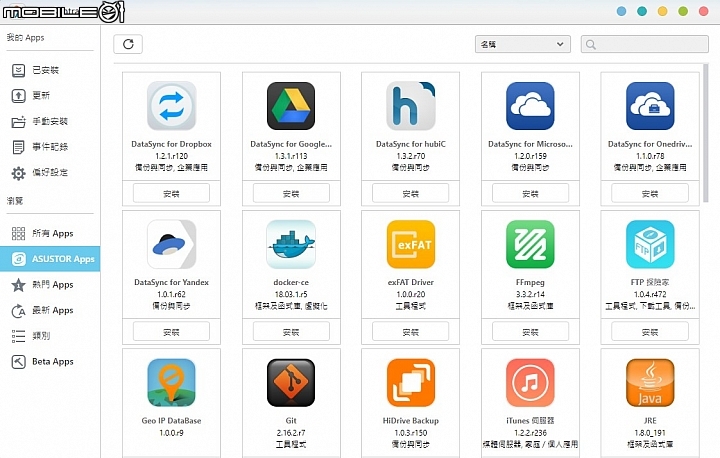Browse All Apps (所有 Apps)
Image resolution: width=720 pixels, height=458 pixels.
coord(50,233)
